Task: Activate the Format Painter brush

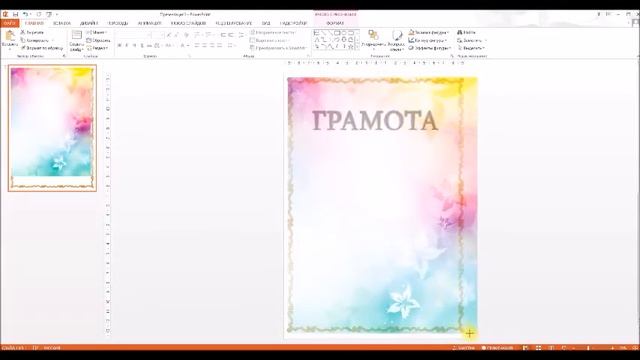Action: click(42, 48)
